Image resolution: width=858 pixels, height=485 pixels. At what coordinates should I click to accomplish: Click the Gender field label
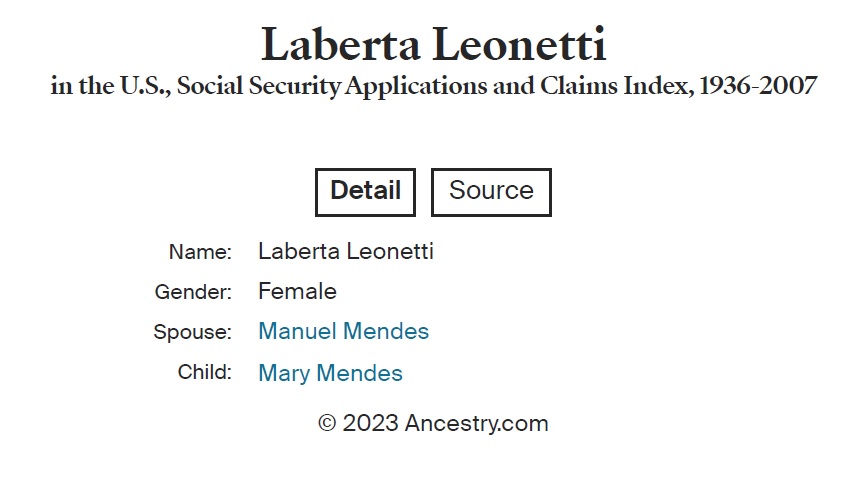[x=193, y=292]
